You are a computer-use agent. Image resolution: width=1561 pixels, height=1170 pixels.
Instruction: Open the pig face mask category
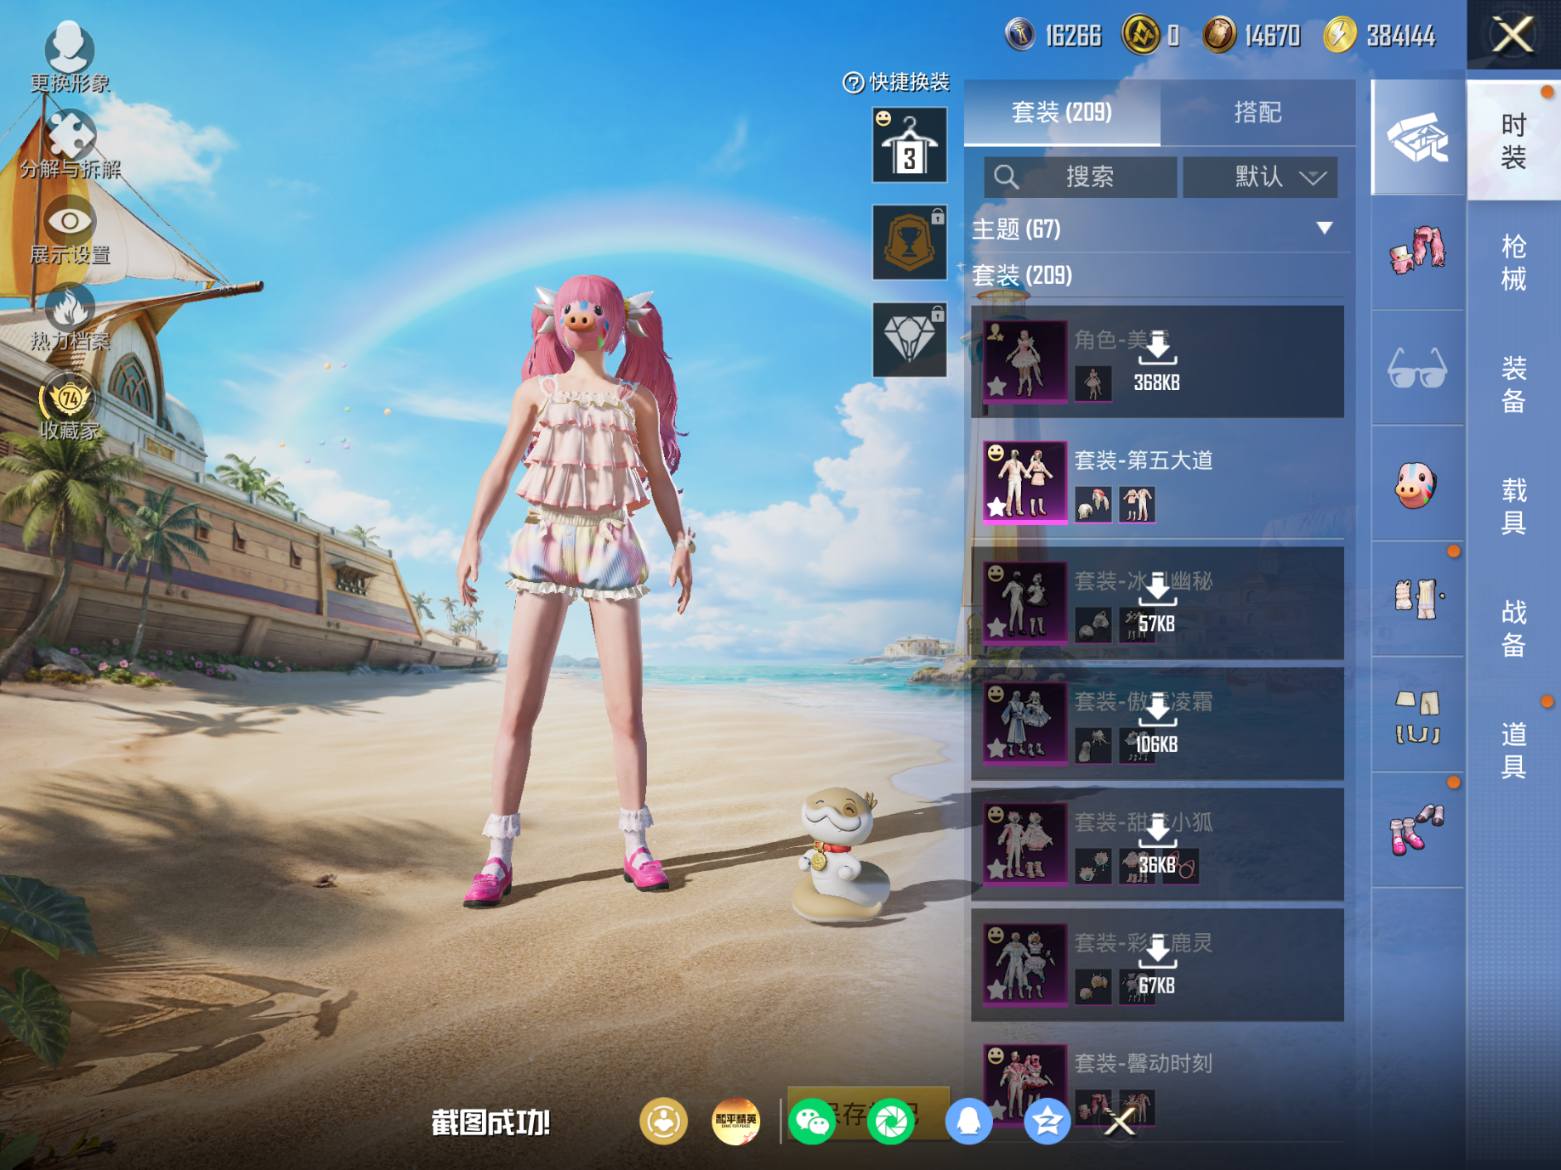(x=1417, y=484)
